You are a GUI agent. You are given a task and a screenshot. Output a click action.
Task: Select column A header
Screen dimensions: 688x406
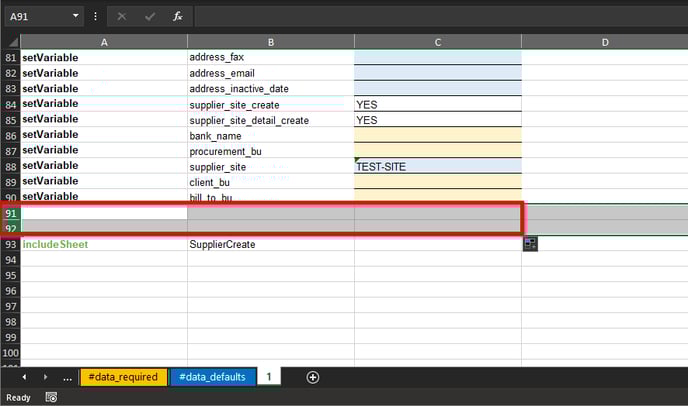pos(104,42)
